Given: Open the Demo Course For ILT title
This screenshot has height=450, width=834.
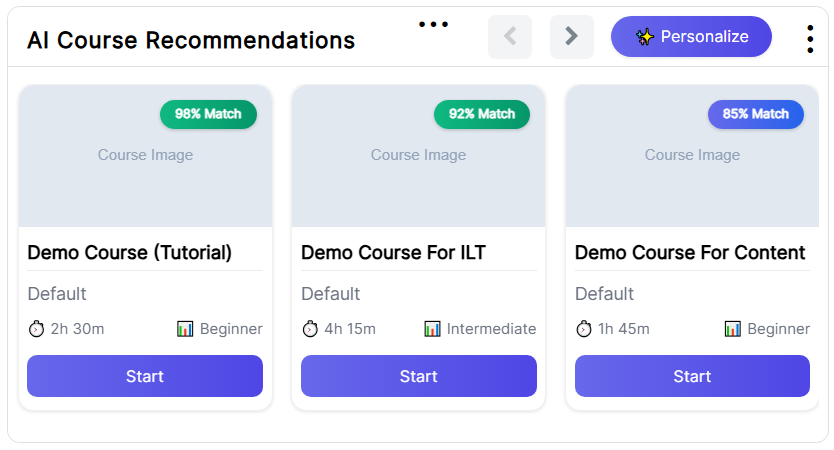Looking at the screenshot, I should 393,252.
